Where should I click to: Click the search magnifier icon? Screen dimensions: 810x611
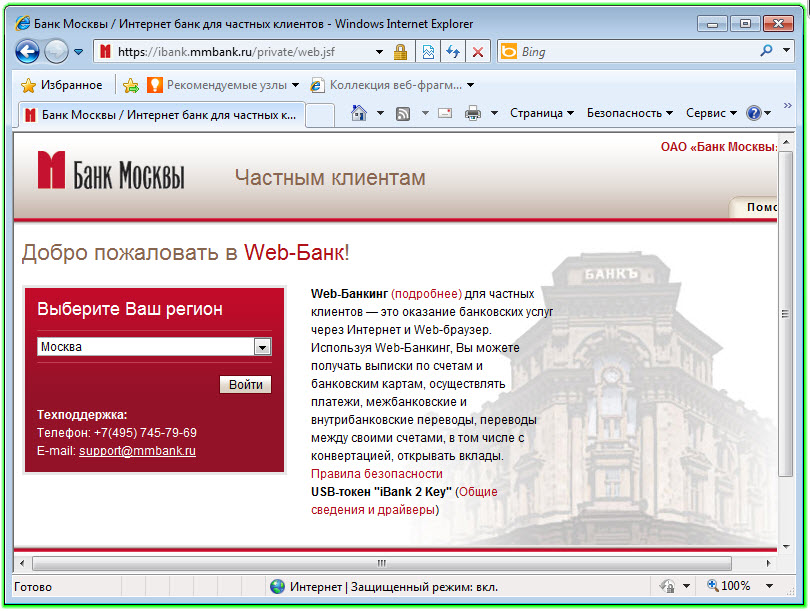click(x=767, y=50)
